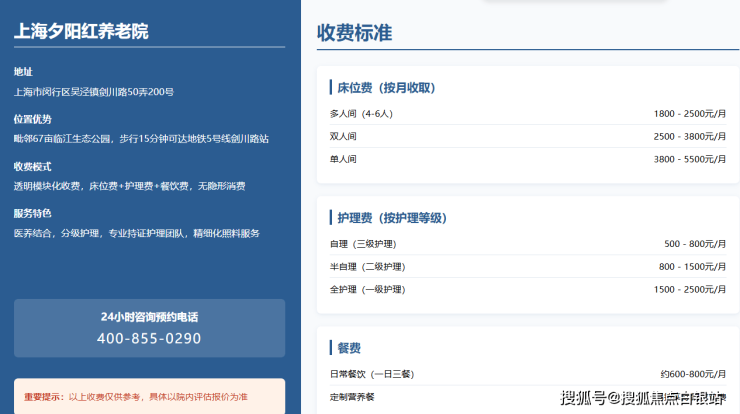The image size is (740, 414).
Task: Click the 重要提示 notice box
Action: pos(150,397)
